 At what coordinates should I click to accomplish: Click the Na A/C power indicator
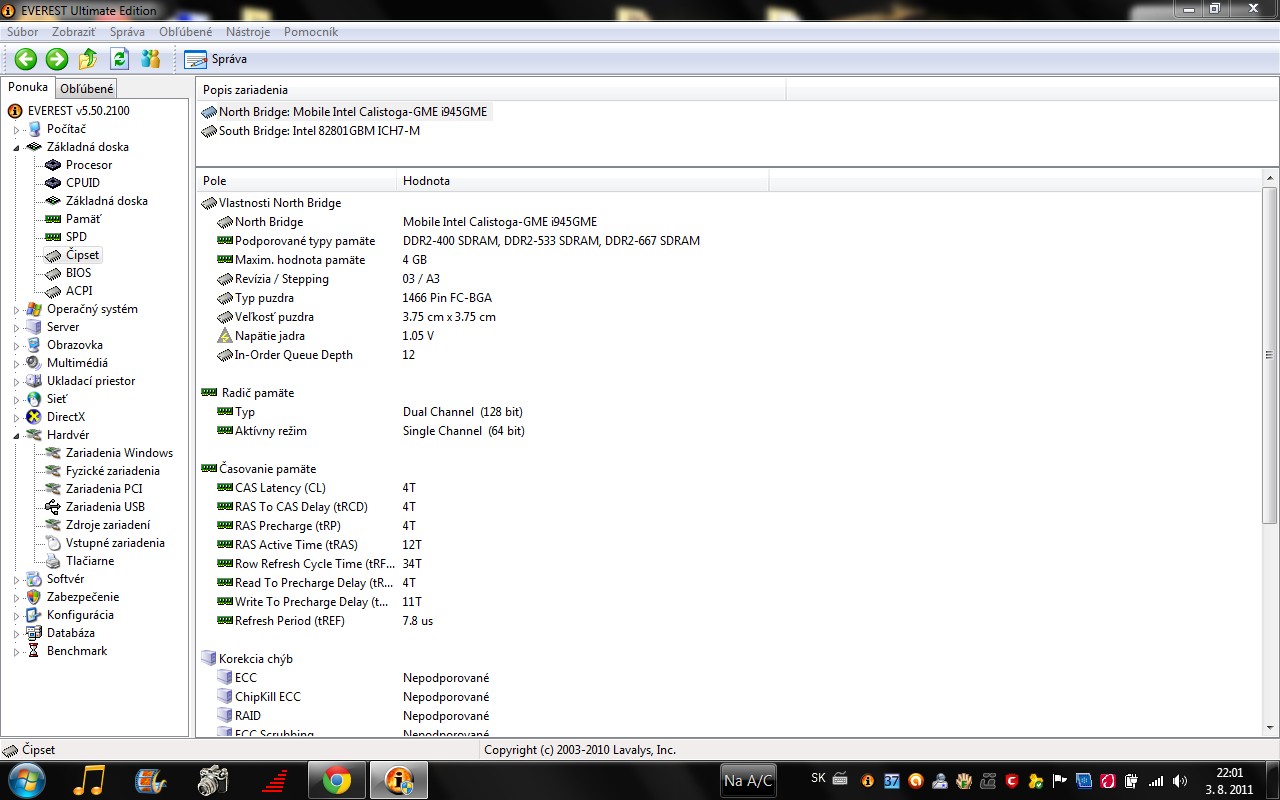pos(748,781)
